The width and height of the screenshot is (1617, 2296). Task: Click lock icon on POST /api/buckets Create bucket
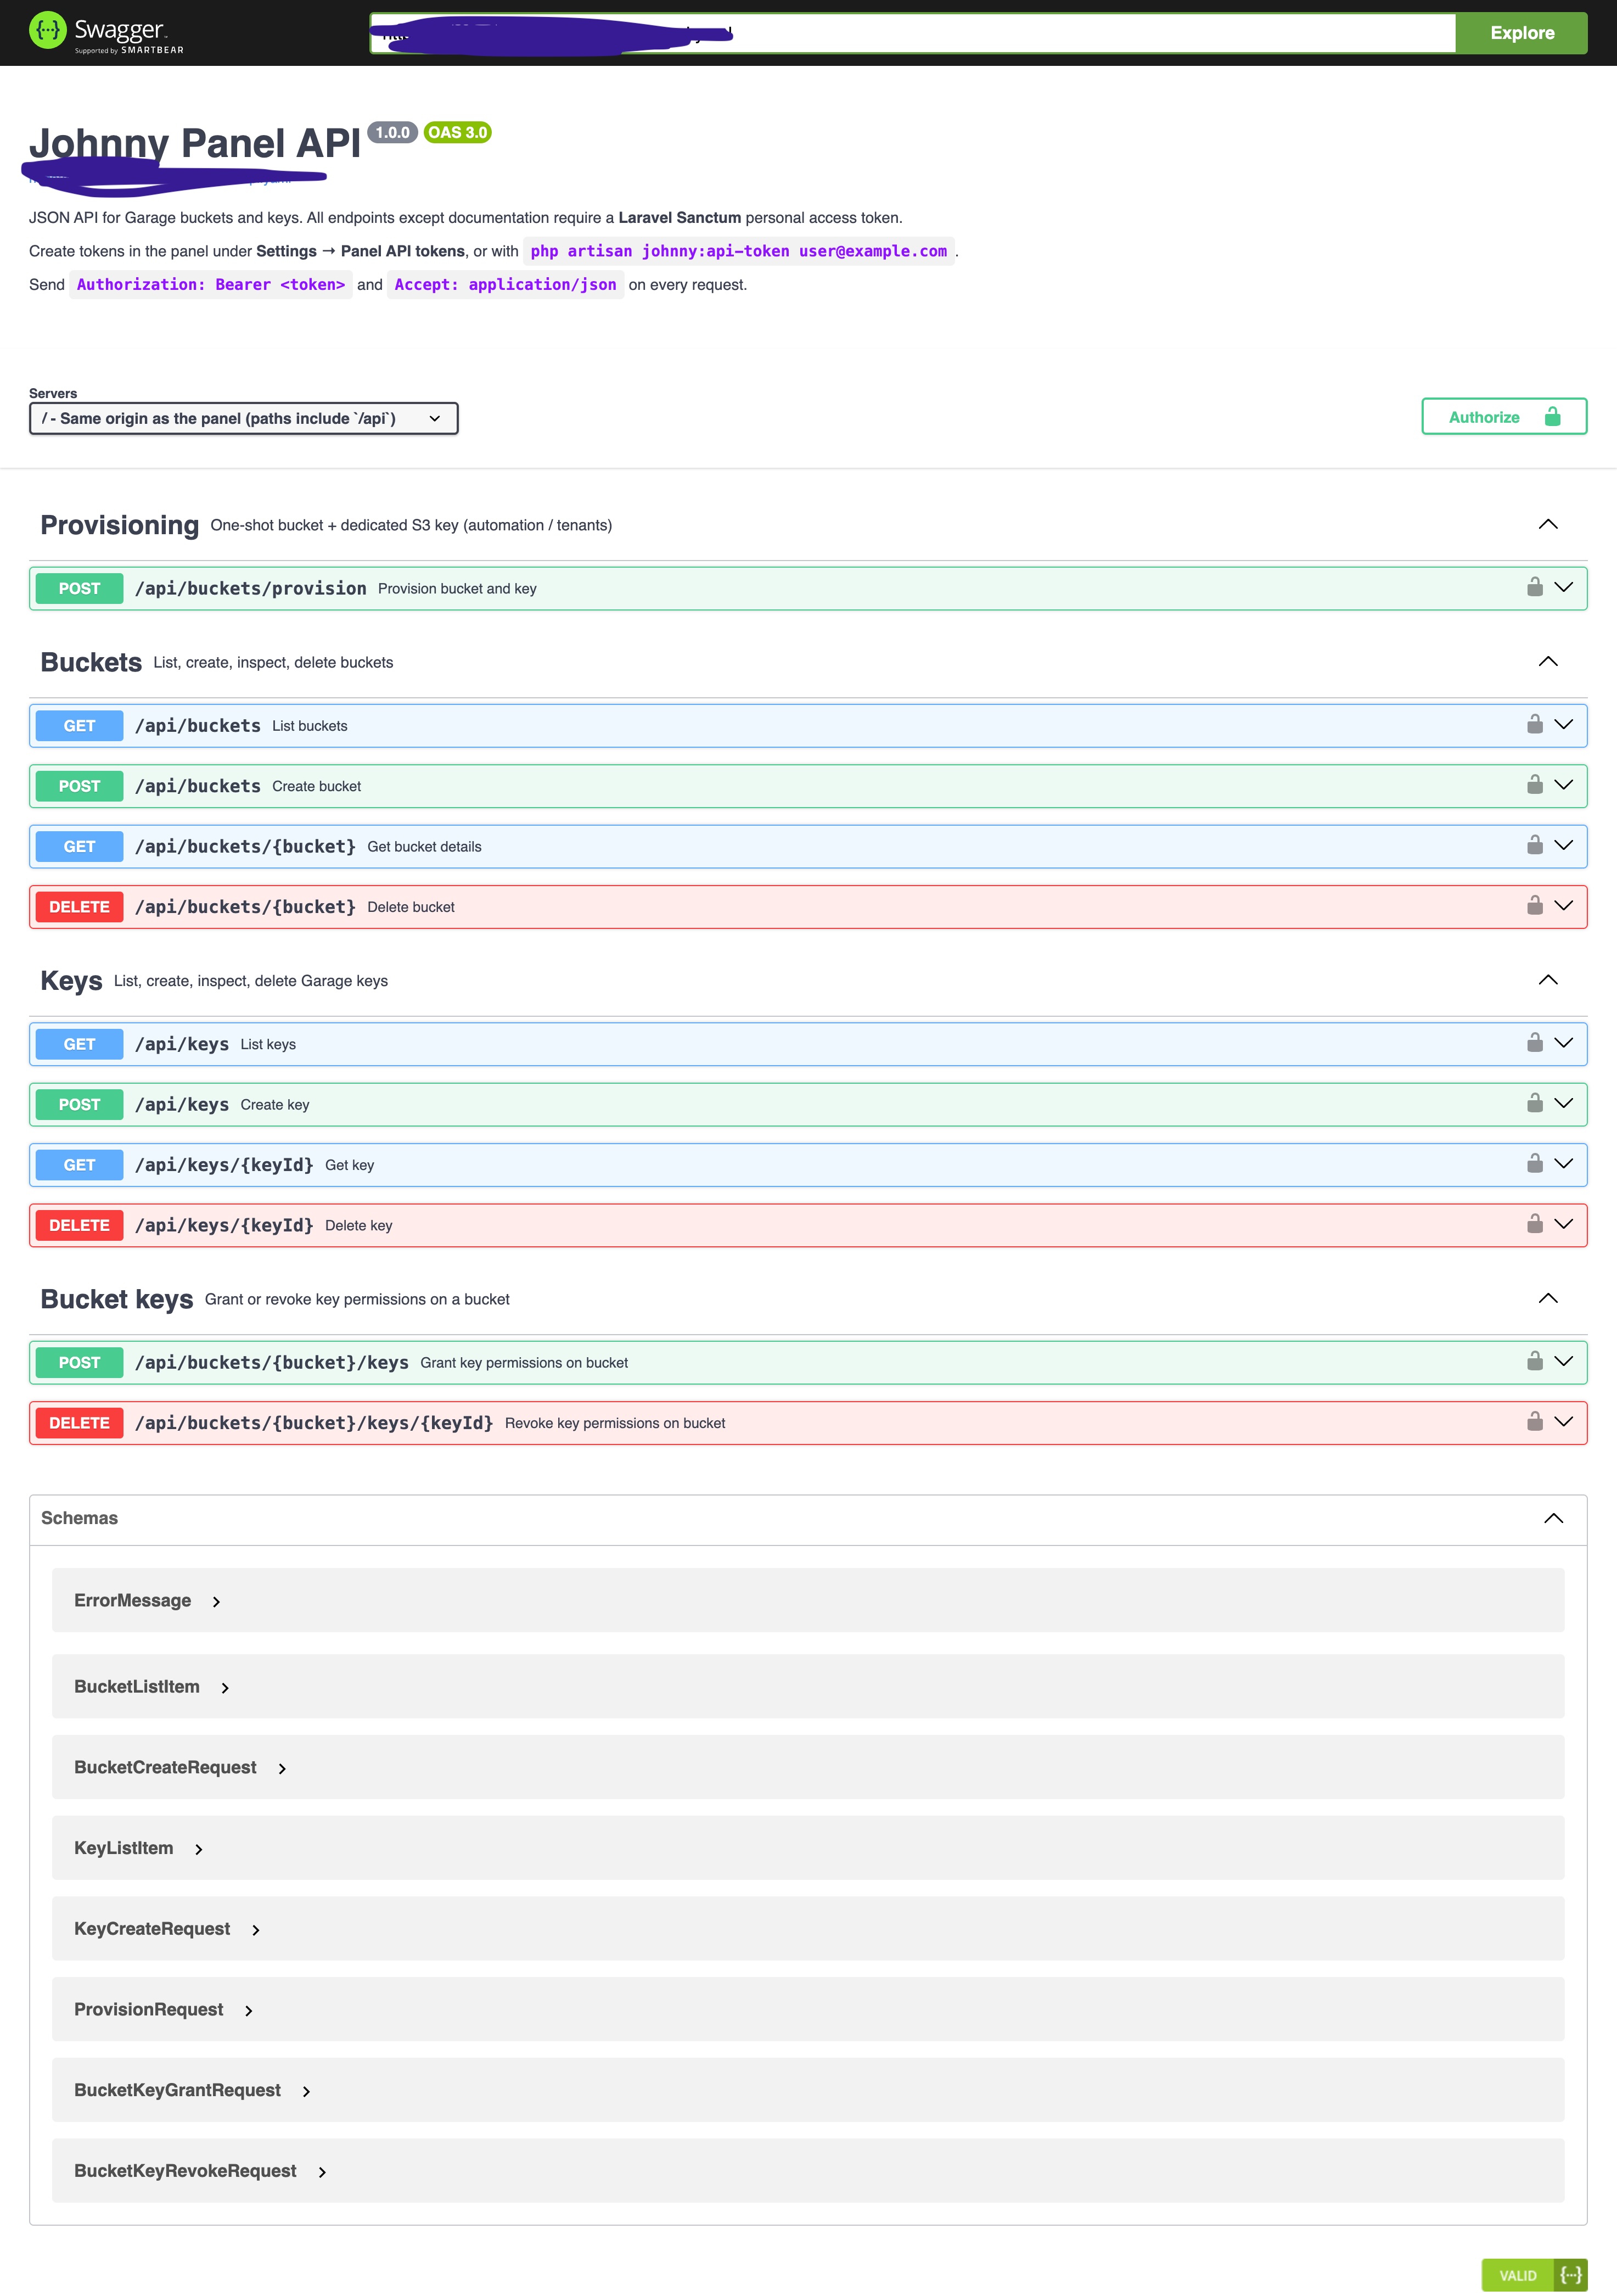coord(1535,785)
